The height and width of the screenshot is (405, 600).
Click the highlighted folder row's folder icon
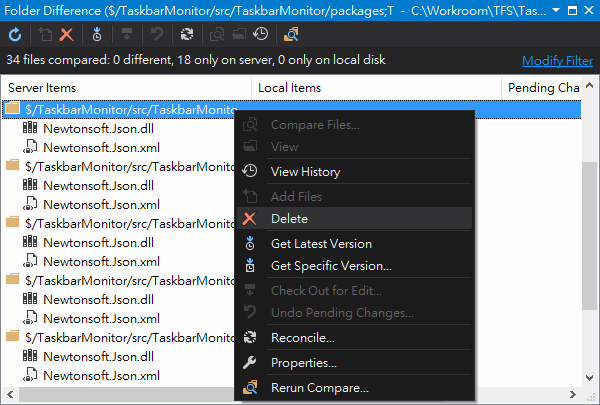point(13,108)
